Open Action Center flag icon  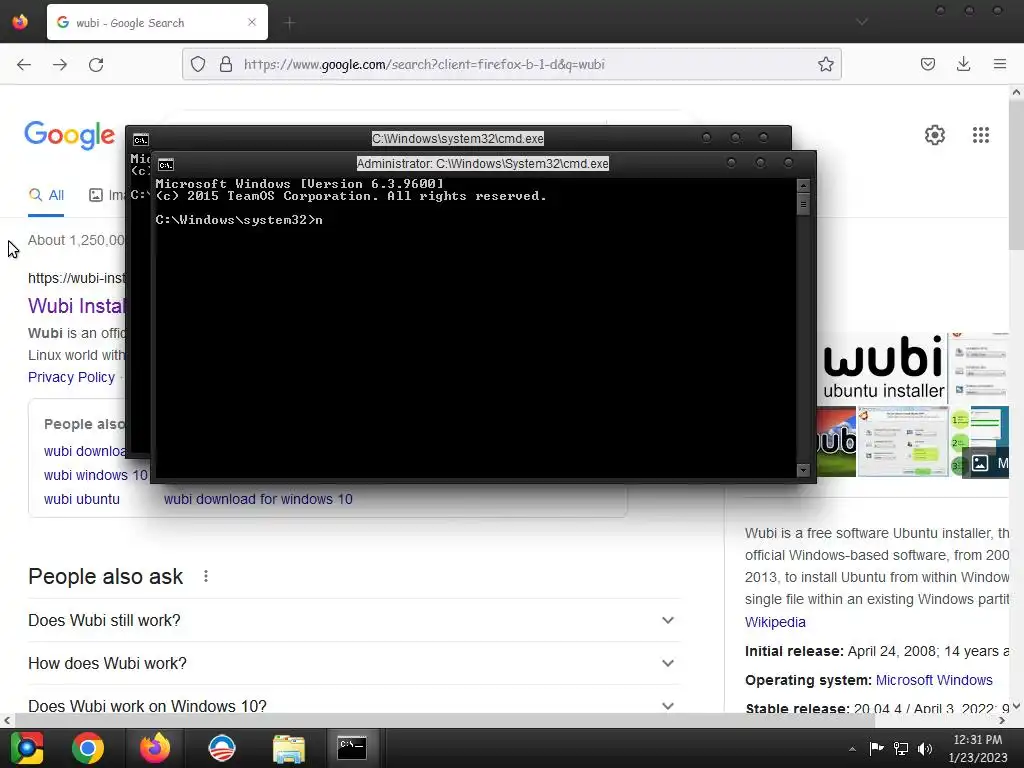tap(876, 748)
